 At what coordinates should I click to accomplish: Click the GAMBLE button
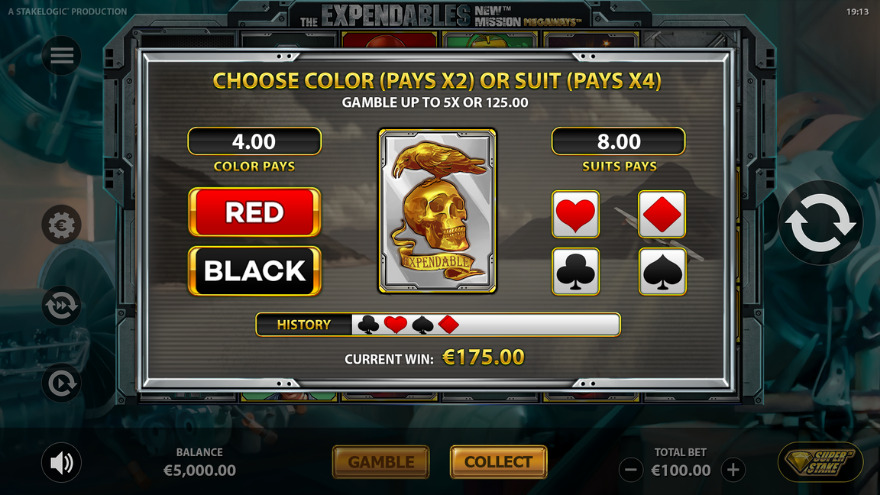point(381,462)
